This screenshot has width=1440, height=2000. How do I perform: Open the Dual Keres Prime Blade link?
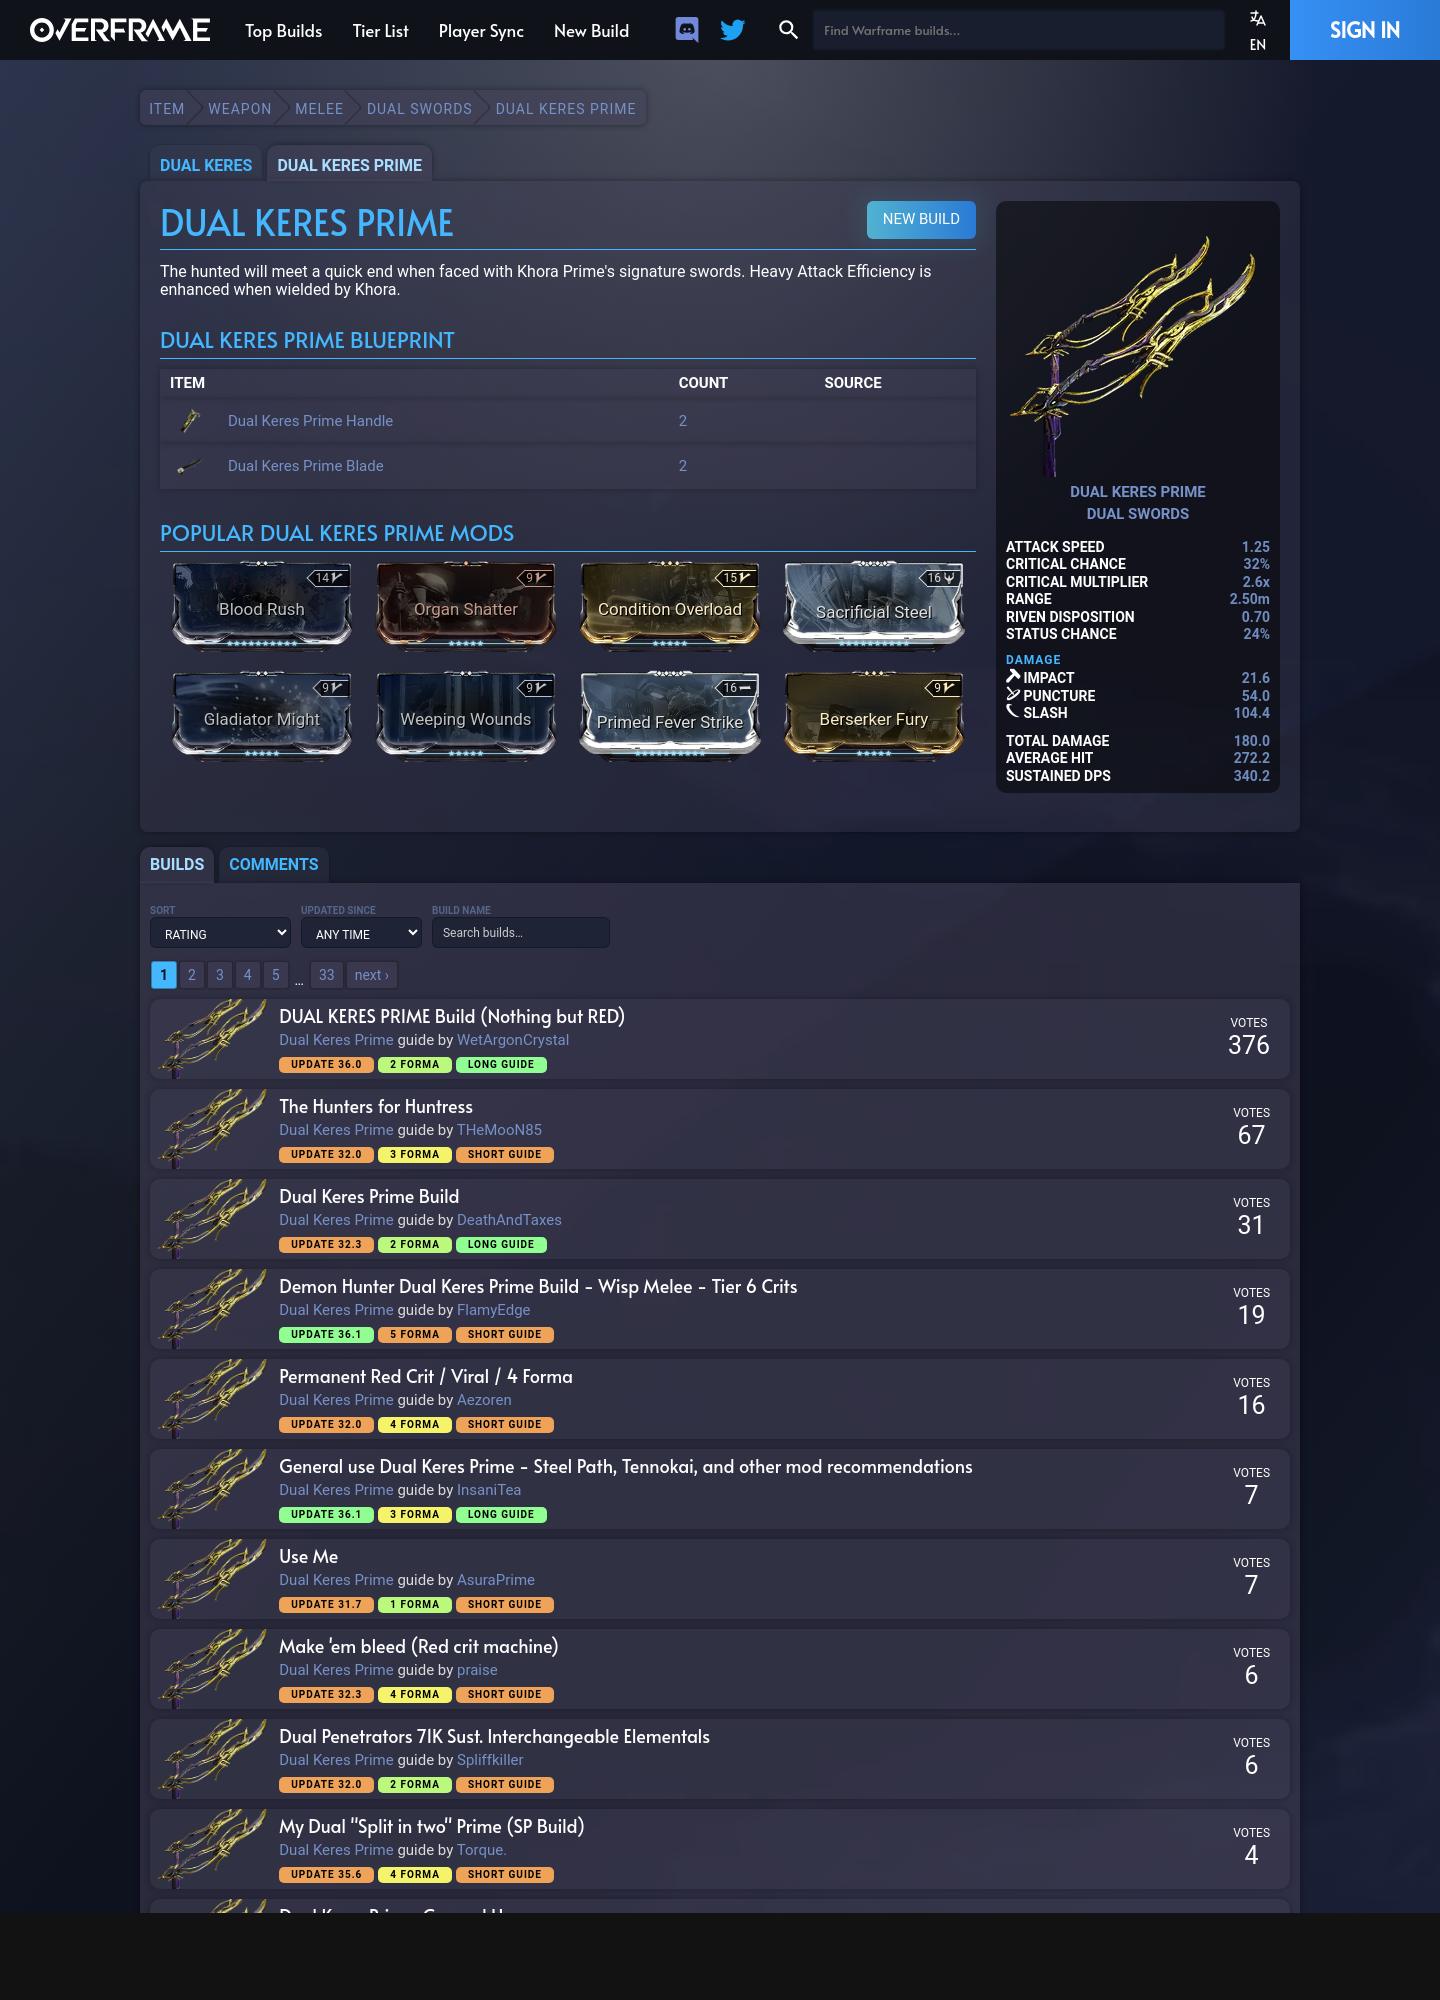coord(306,466)
